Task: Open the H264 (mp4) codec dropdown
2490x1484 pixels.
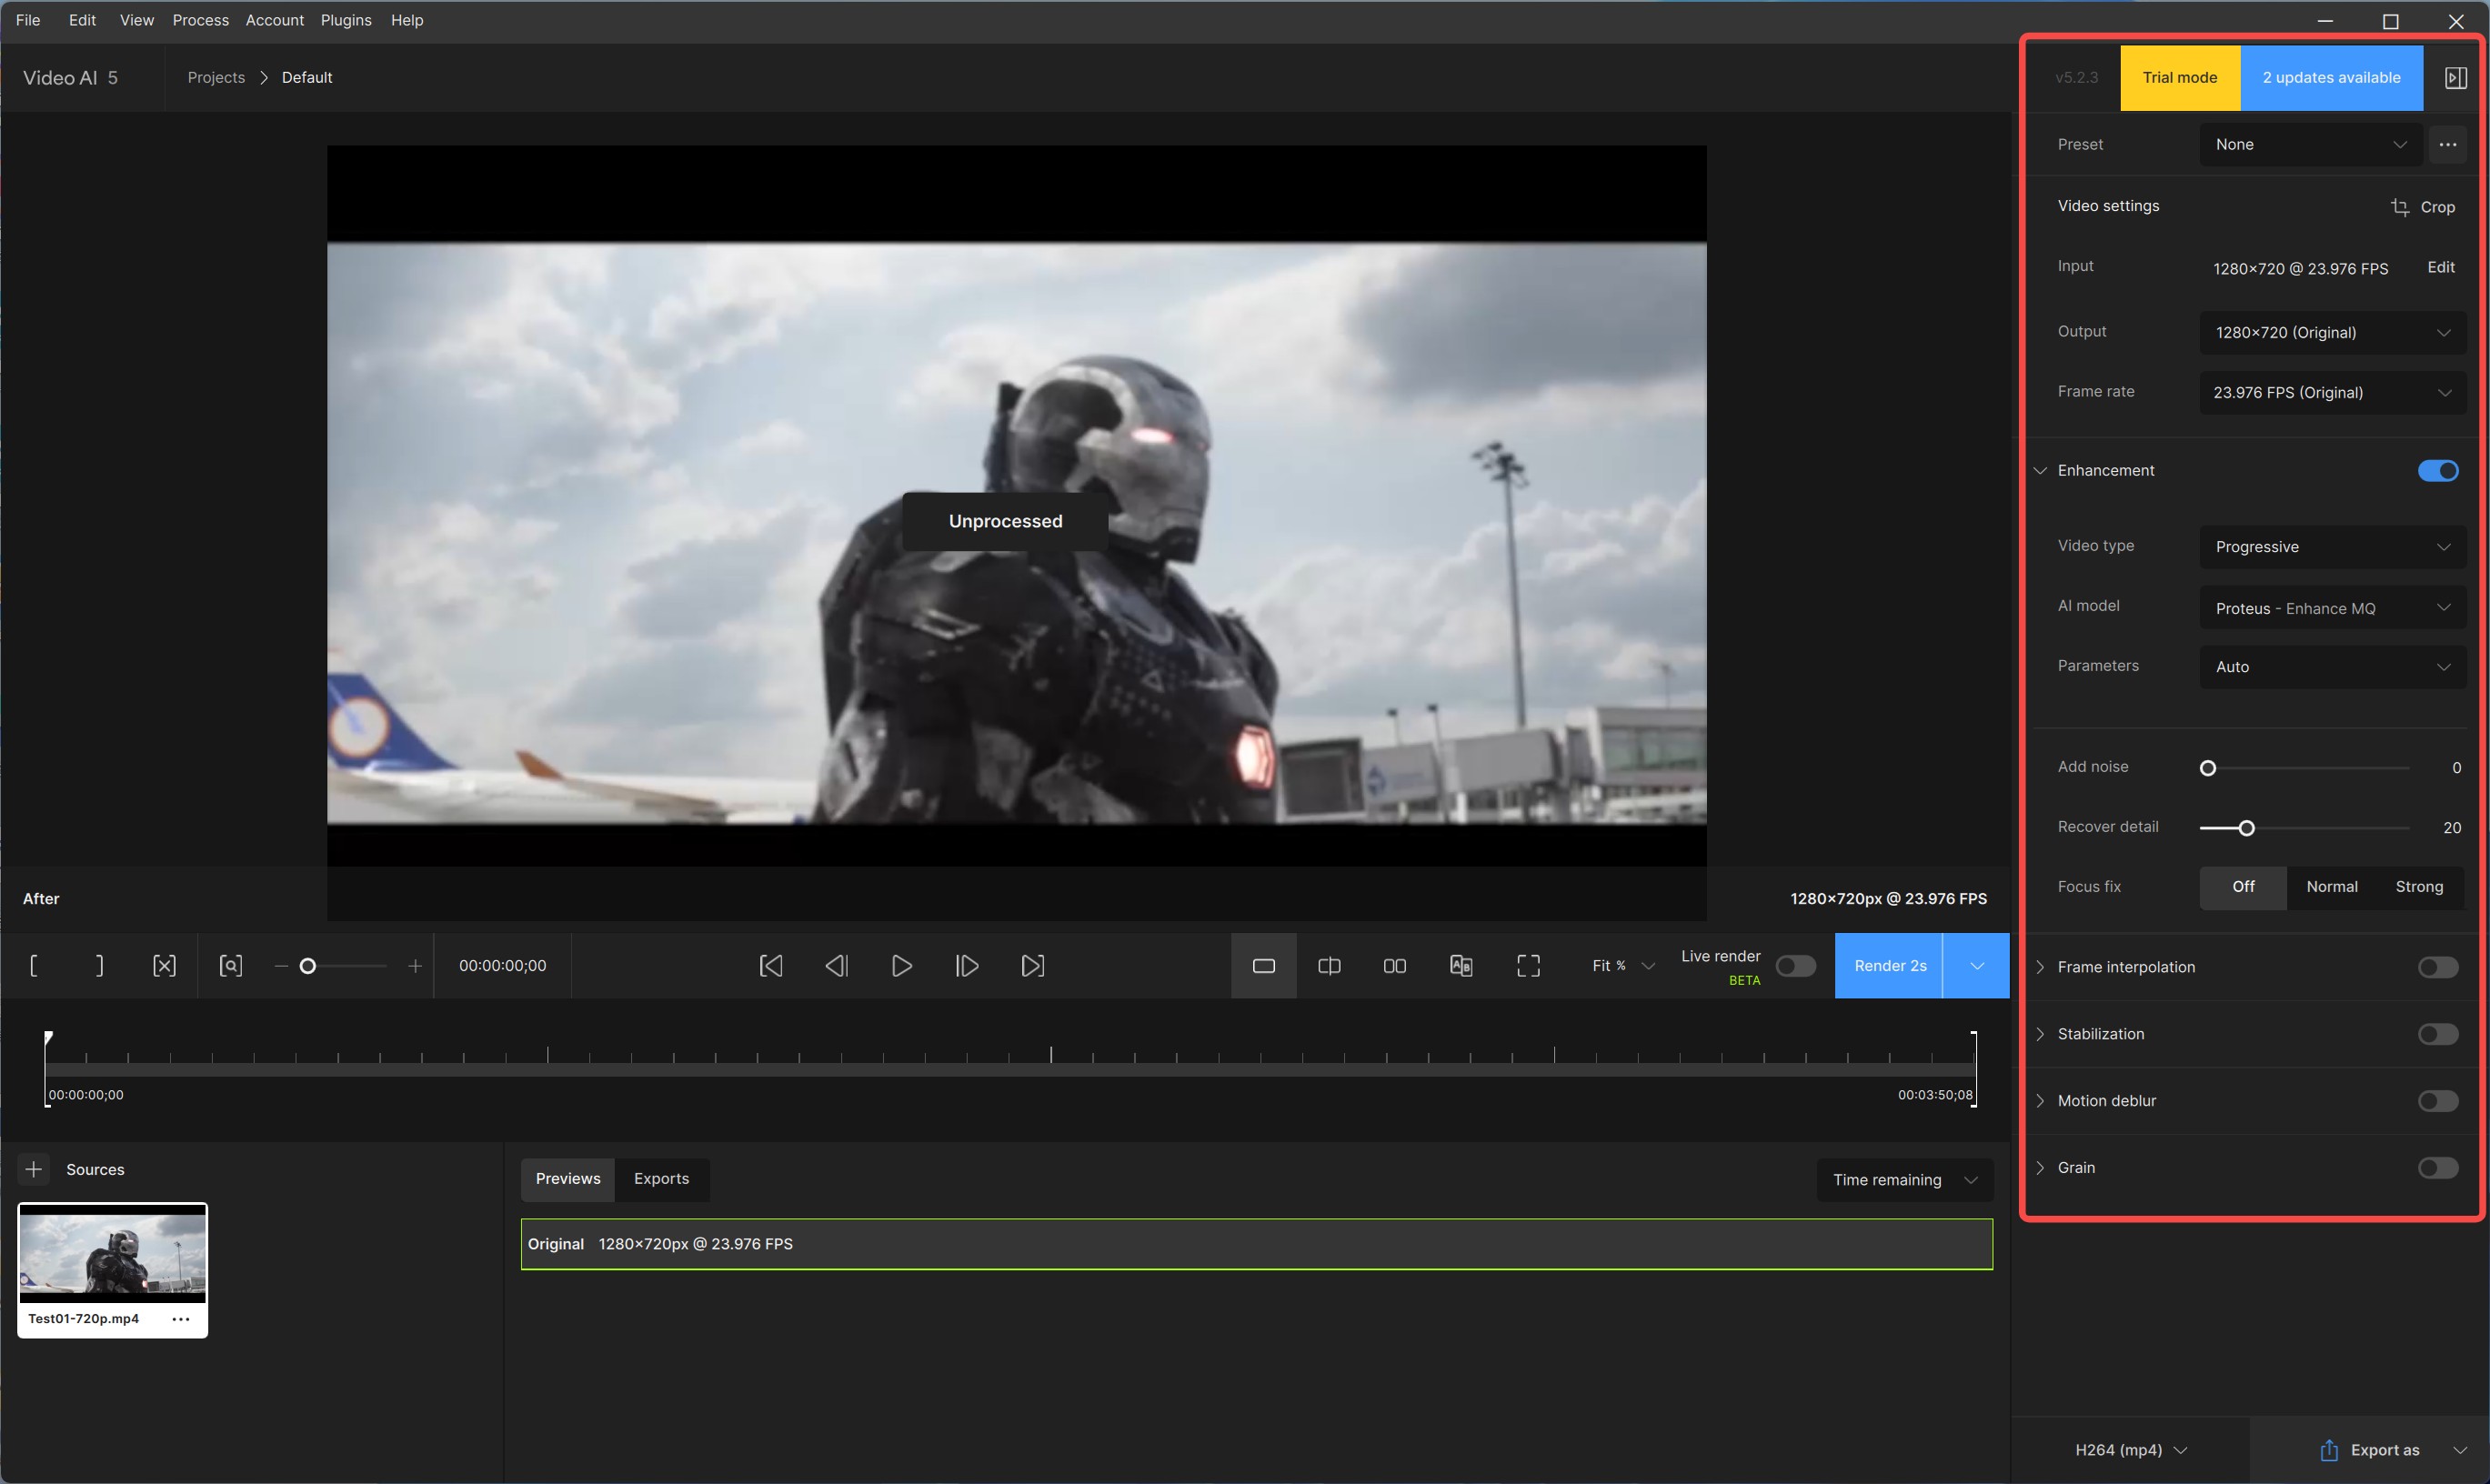Action: [2130, 1450]
